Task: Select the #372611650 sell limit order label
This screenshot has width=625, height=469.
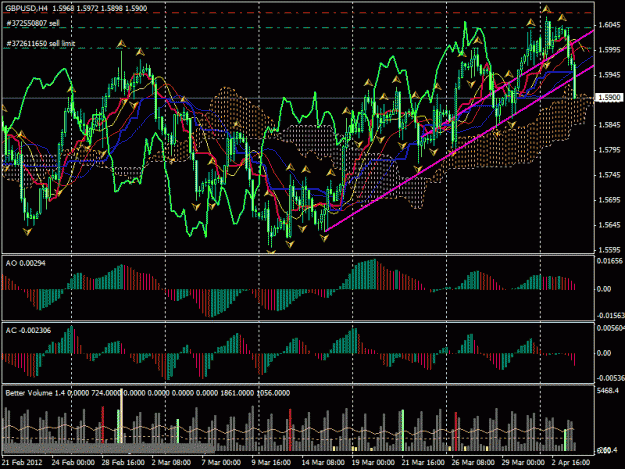Action: click(41, 43)
